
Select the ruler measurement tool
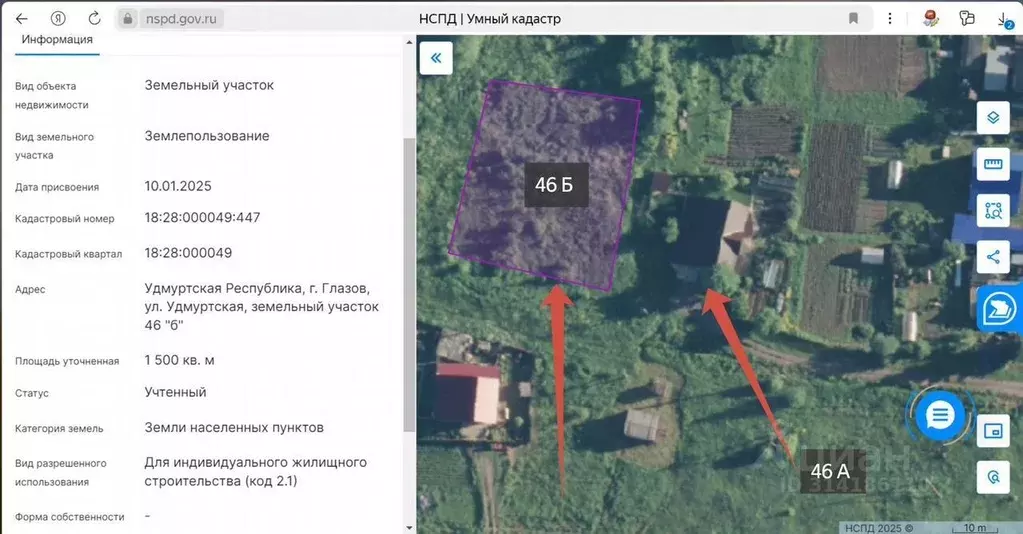pyautogui.click(x=993, y=165)
